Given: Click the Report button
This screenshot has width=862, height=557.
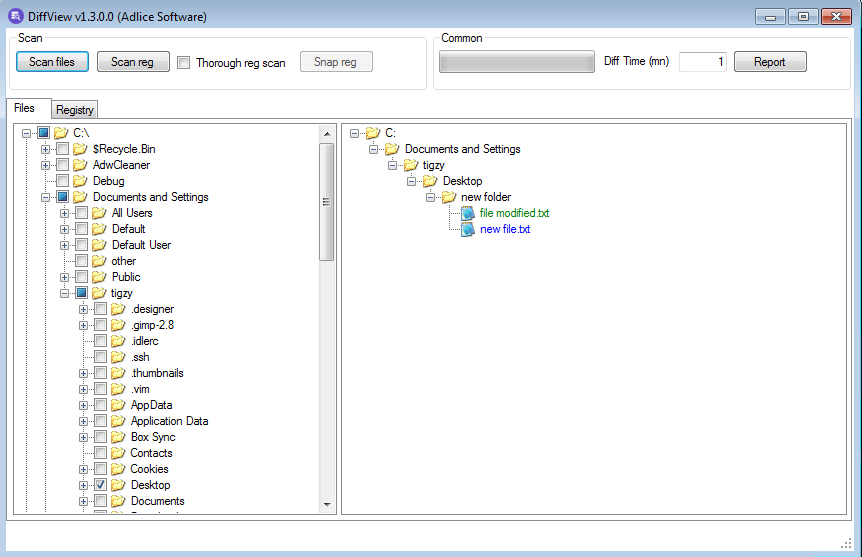Looking at the screenshot, I should [x=770, y=62].
